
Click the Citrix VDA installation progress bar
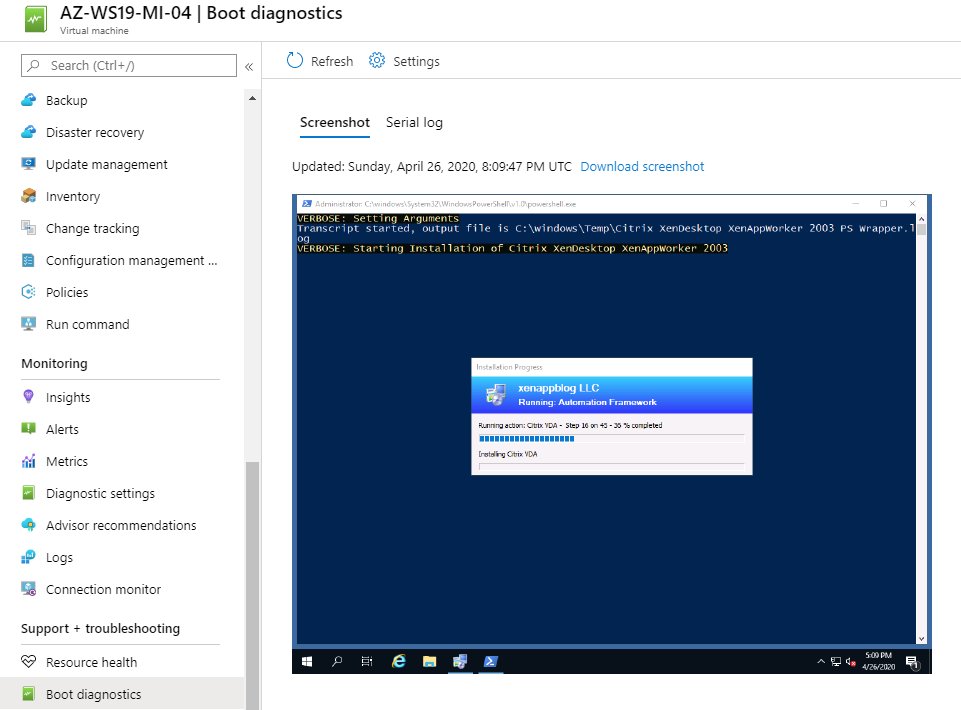(611, 438)
